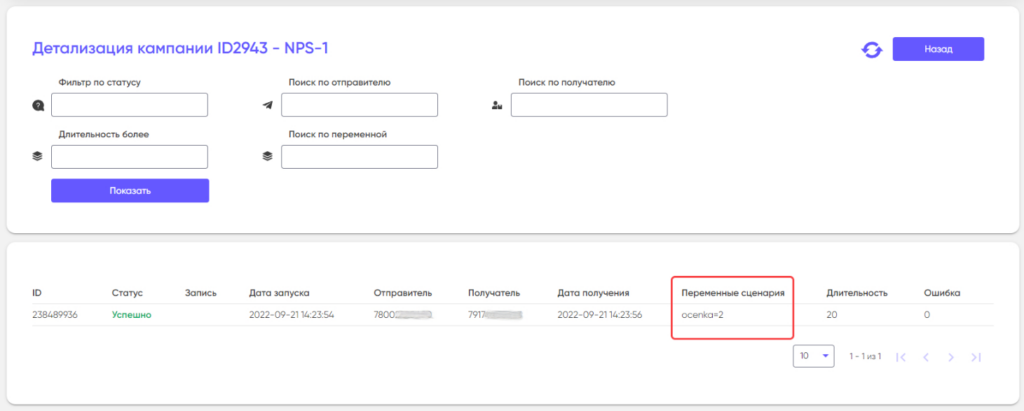Focus the Длительность более field
1024x411 pixels.
click(x=129, y=157)
